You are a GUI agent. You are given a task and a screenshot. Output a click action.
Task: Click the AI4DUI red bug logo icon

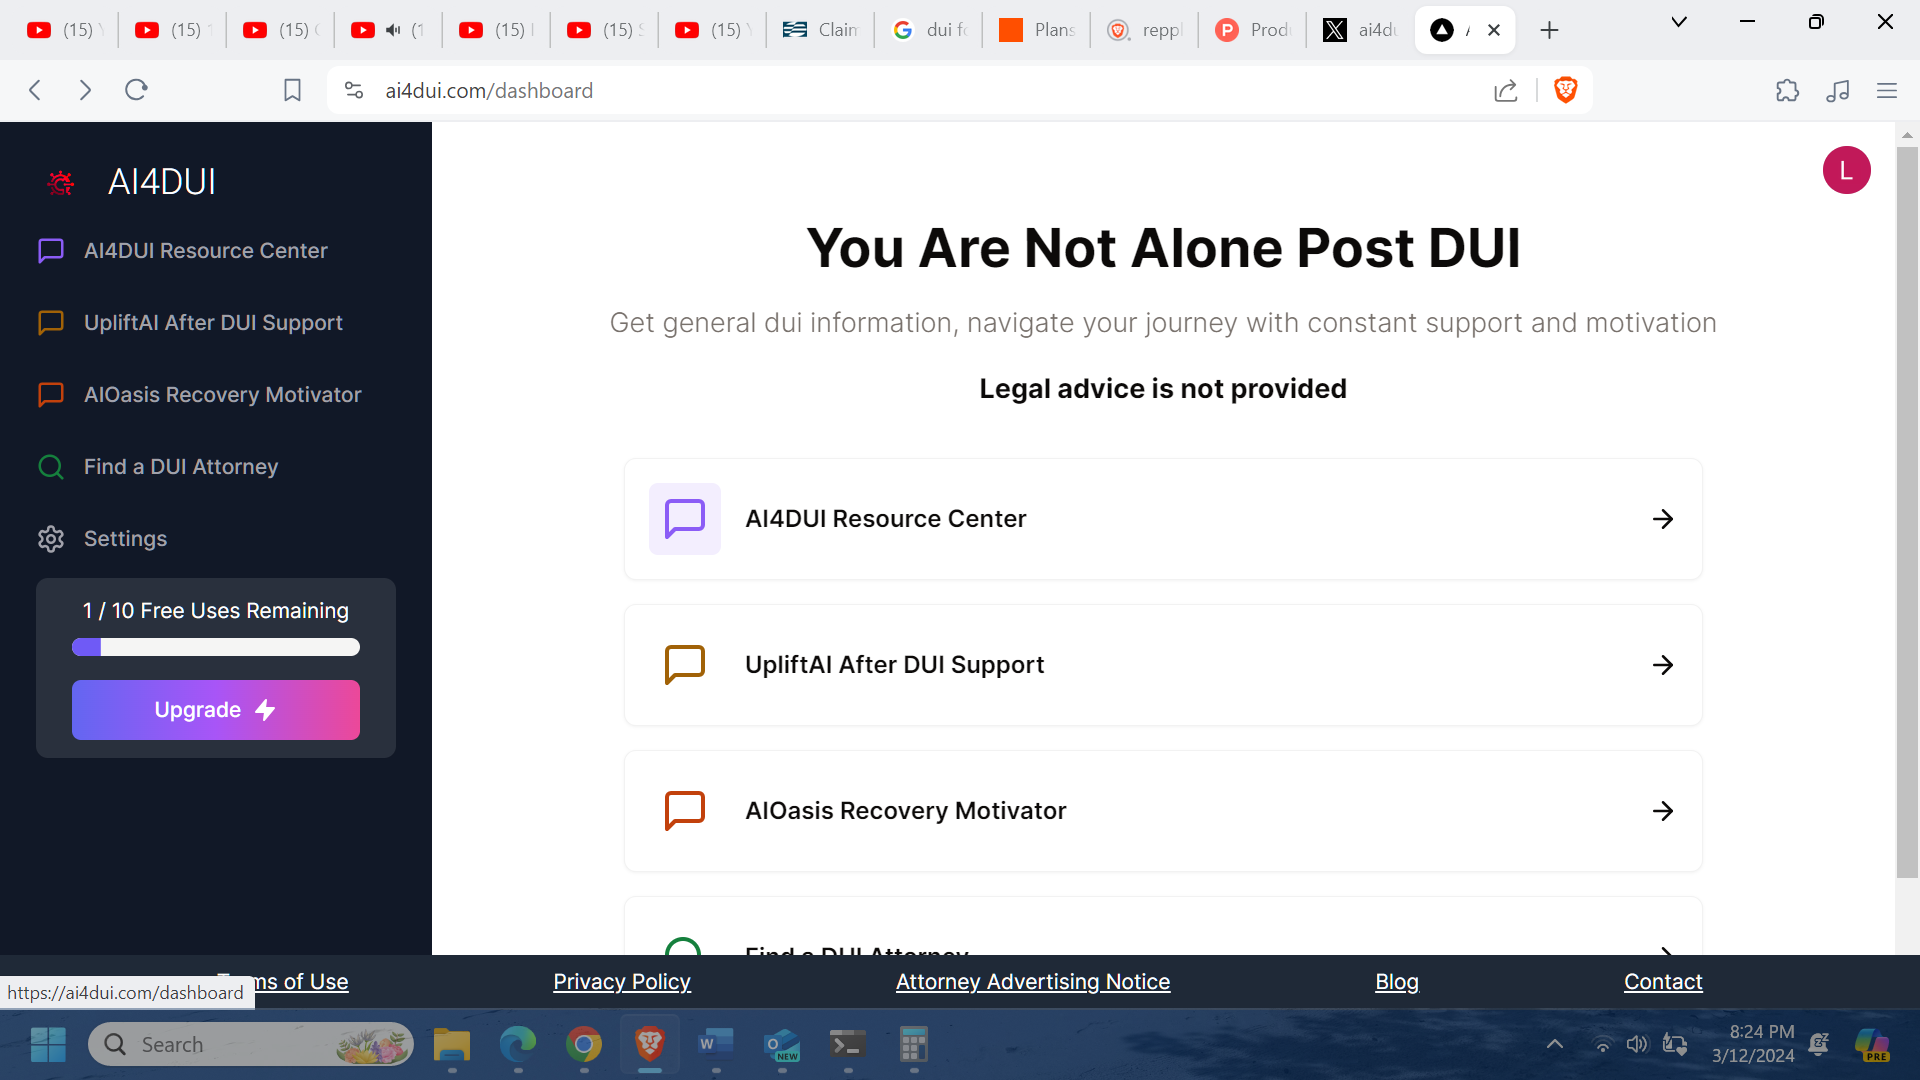pyautogui.click(x=61, y=182)
